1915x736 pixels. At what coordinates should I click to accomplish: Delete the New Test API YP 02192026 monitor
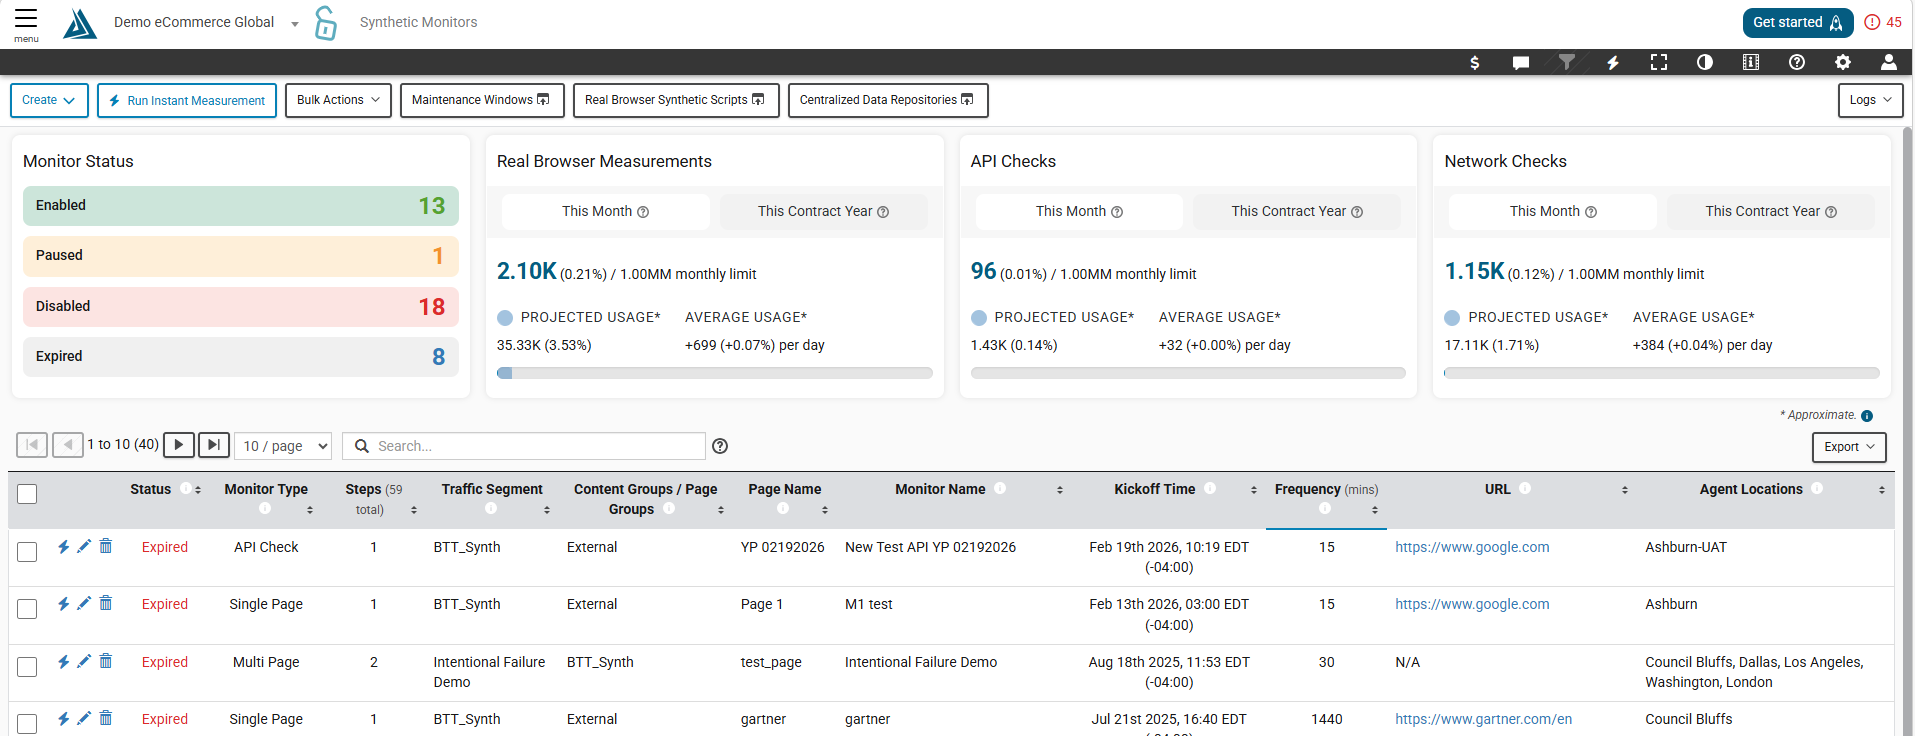tap(106, 546)
